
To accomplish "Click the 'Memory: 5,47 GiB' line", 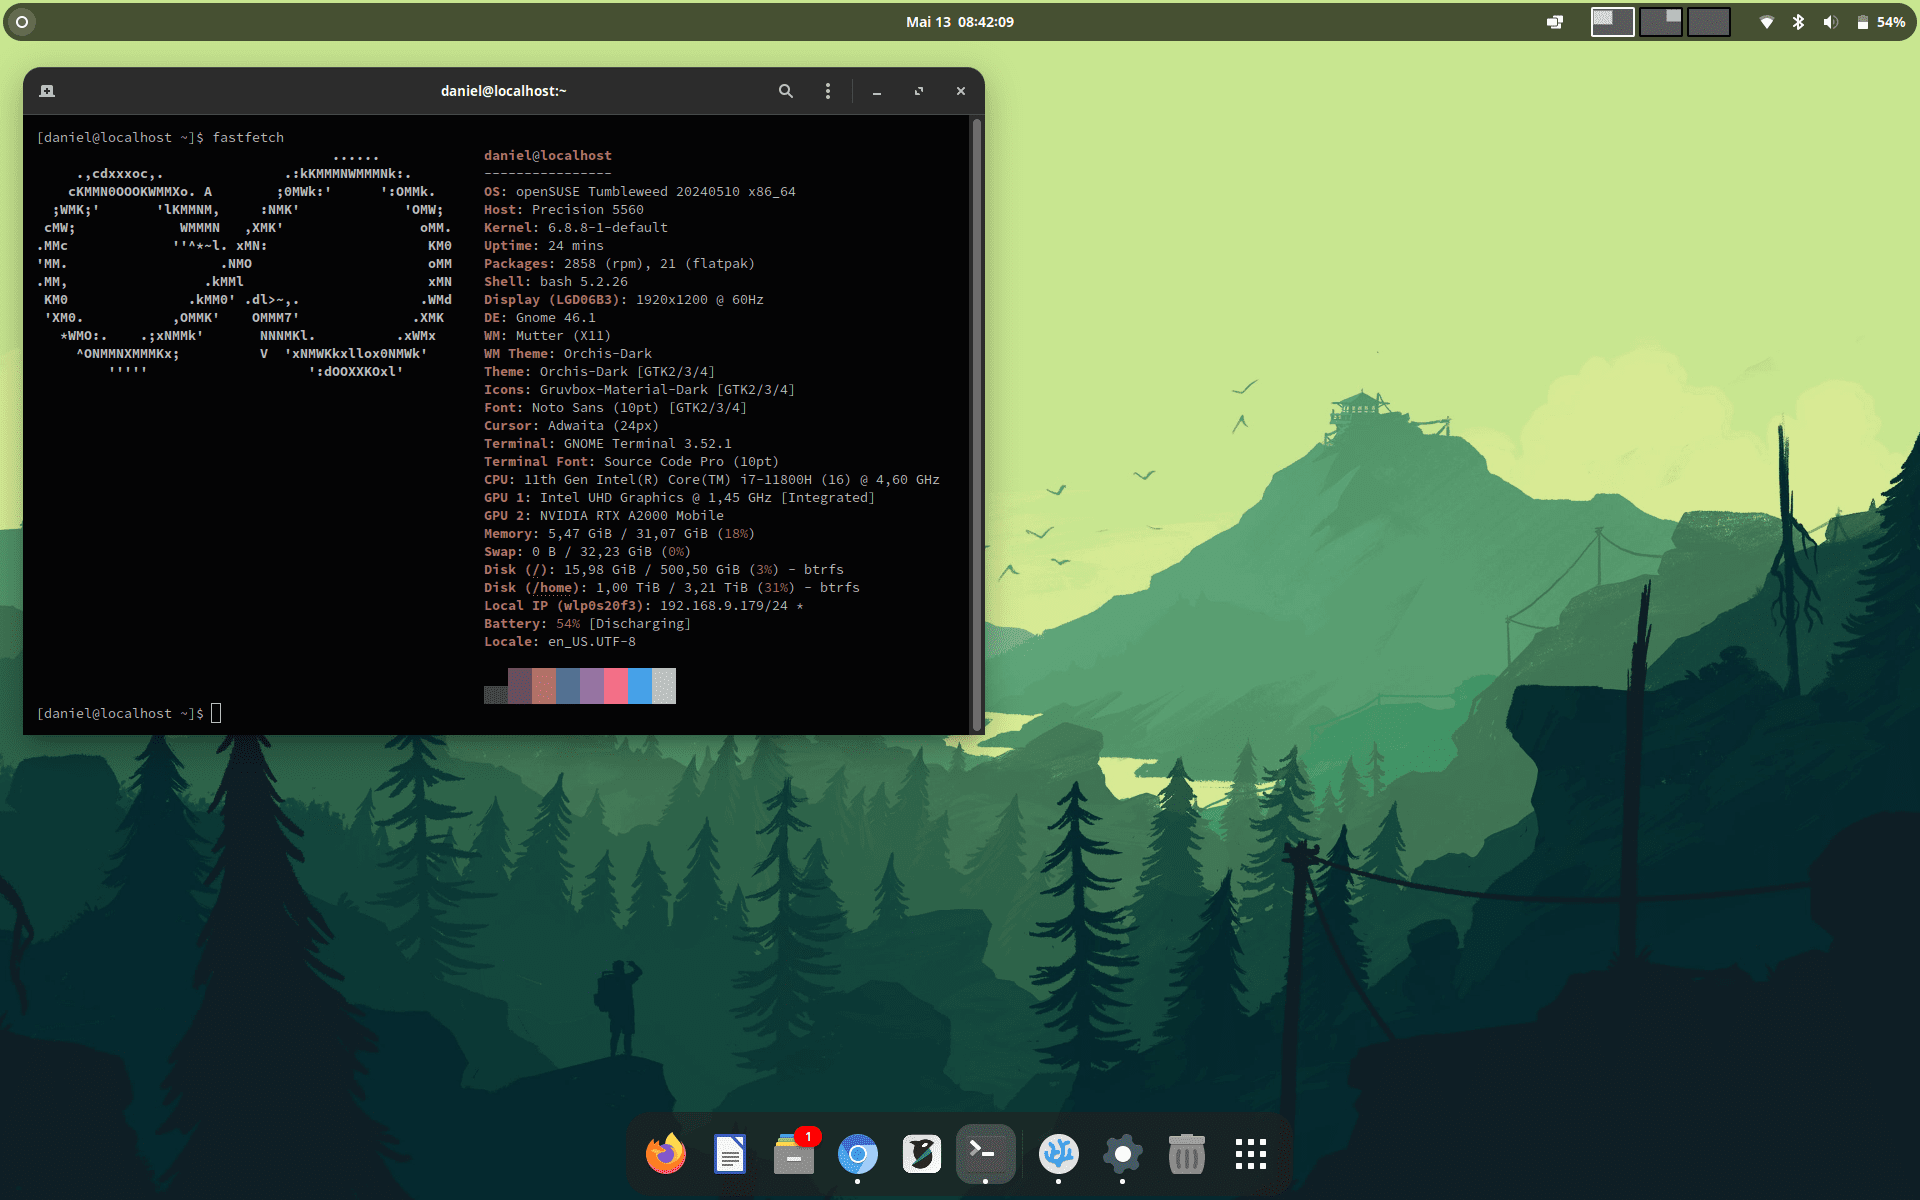I will [x=620, y=533].
